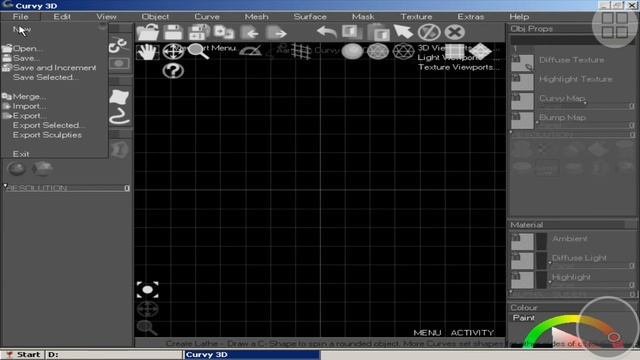Click the open folder toolbar icon
Viewport: 640px width, 360px height.
[x=148, y=32]
